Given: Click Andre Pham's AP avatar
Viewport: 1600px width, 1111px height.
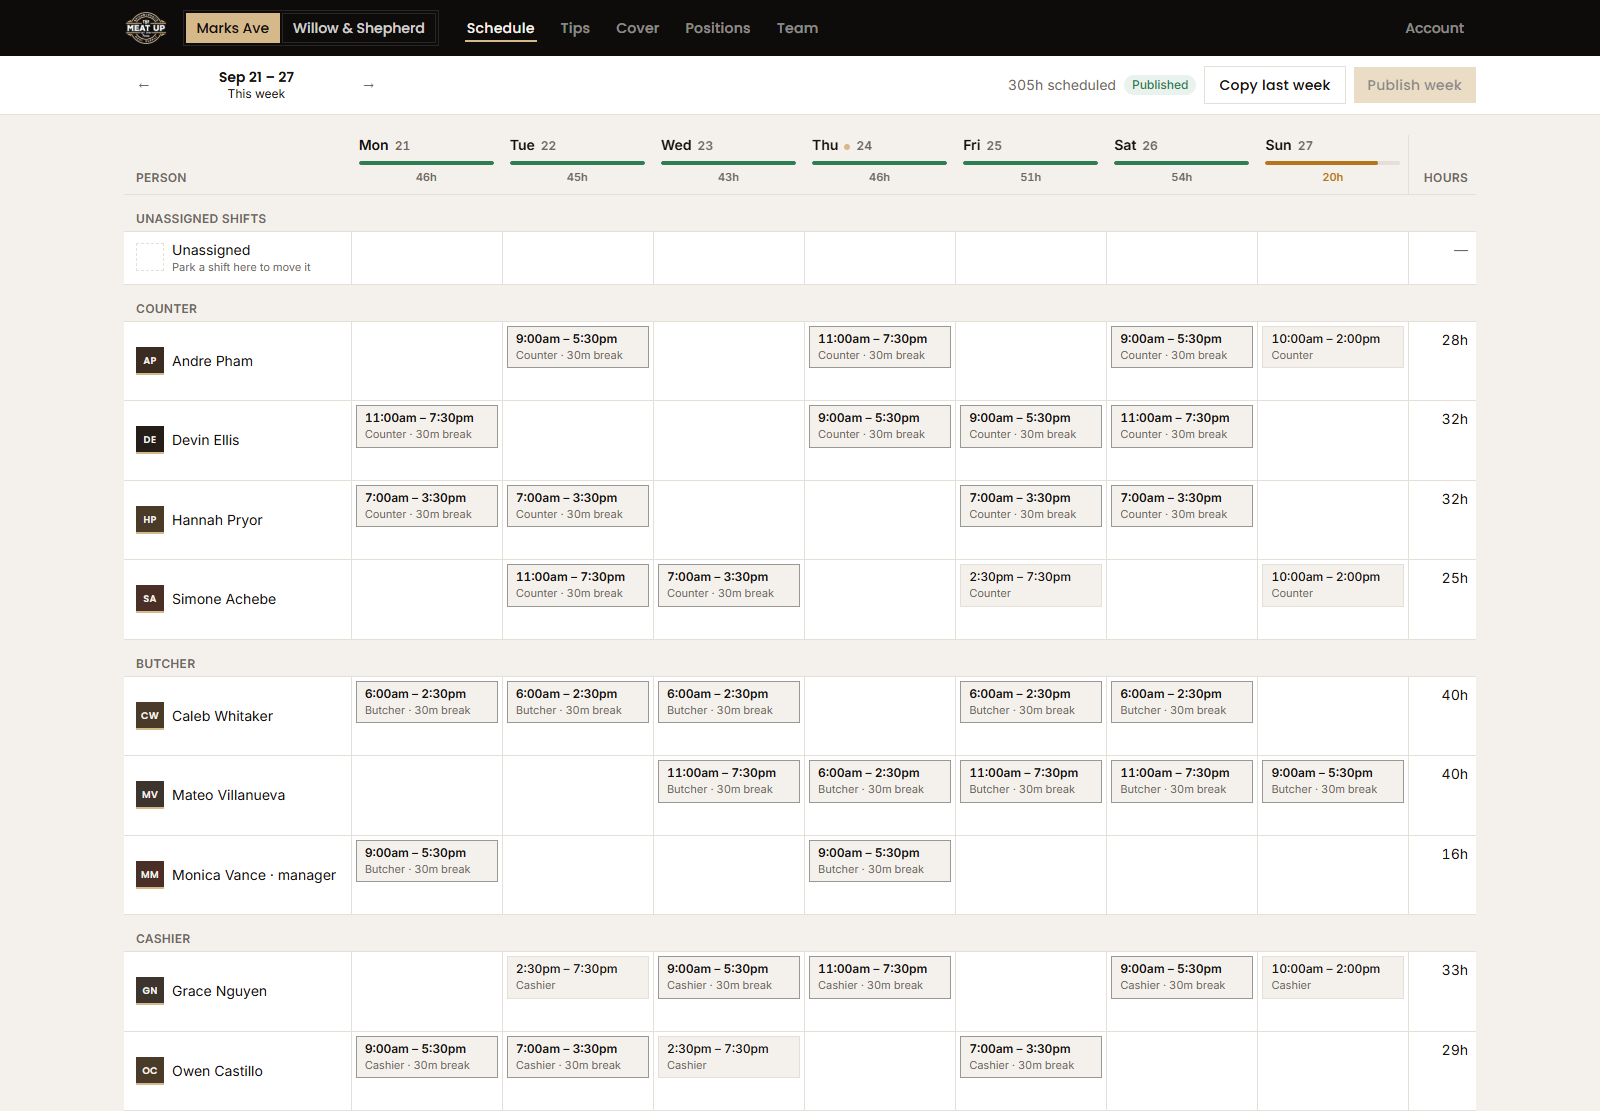Looking at the screenshot, I should click(150, 360).
